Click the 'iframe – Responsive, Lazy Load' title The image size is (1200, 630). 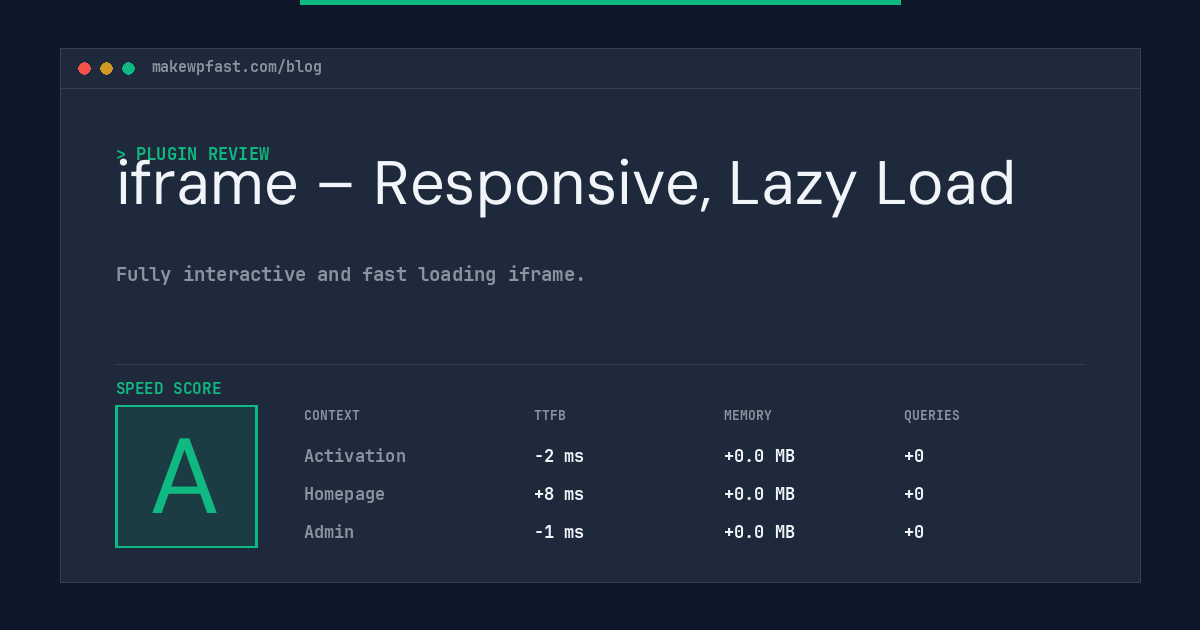point(566,185)
